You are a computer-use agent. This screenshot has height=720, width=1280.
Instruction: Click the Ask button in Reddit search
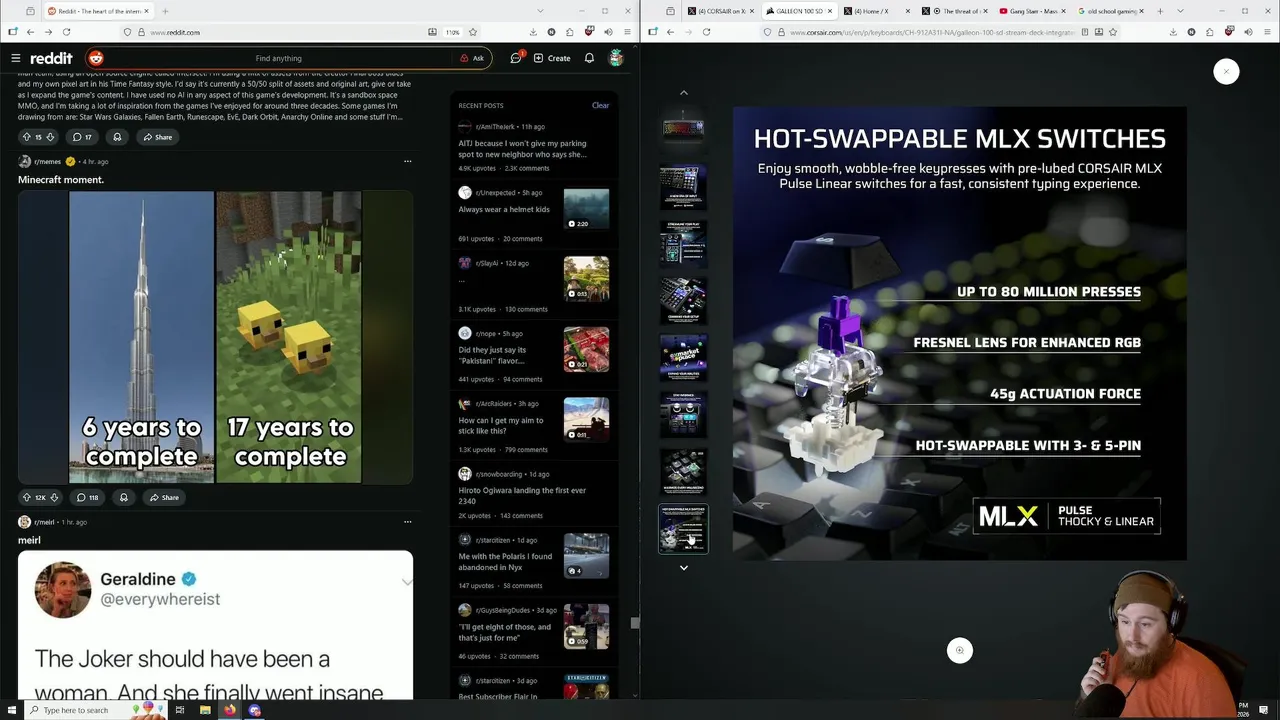pos(472,58)
